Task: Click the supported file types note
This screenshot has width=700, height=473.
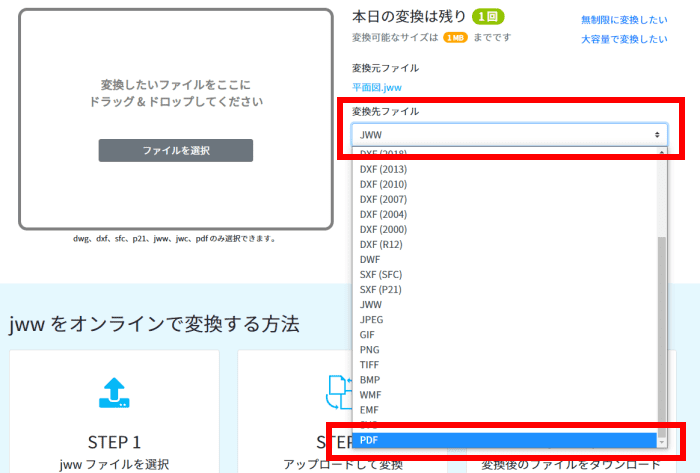Action: tap(175, 239)
